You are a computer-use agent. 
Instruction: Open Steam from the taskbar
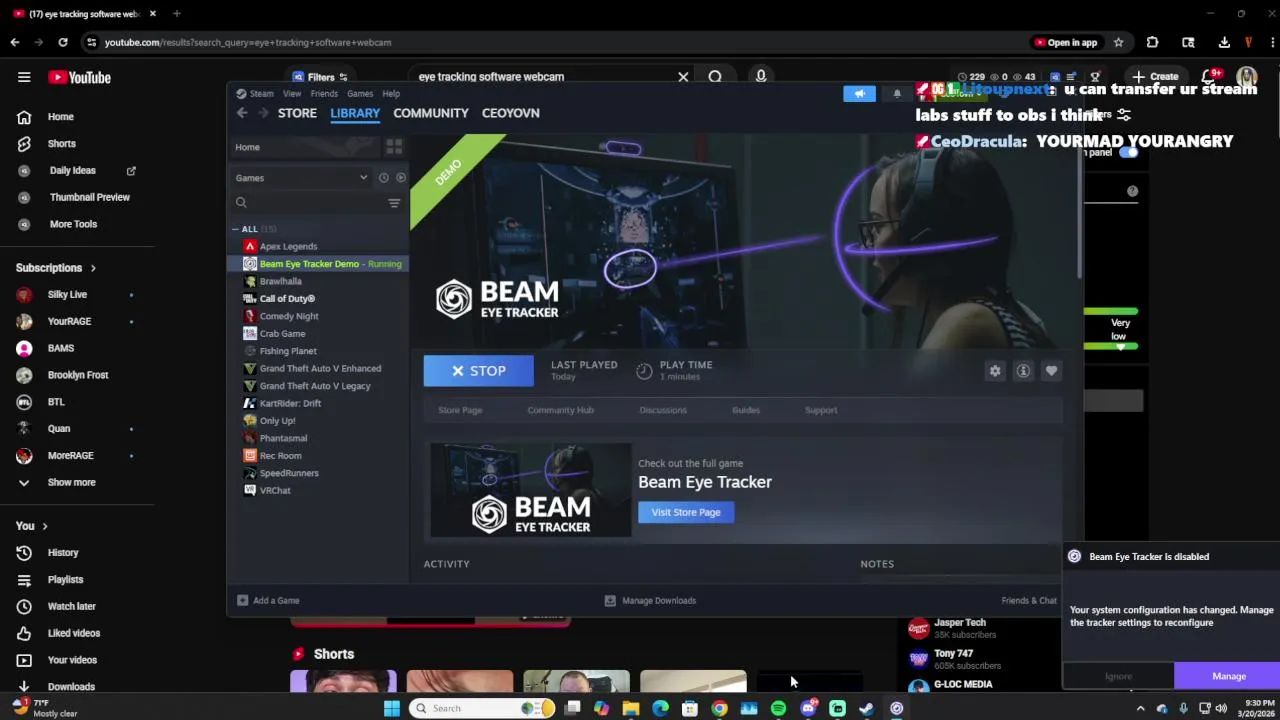point(866,708)
